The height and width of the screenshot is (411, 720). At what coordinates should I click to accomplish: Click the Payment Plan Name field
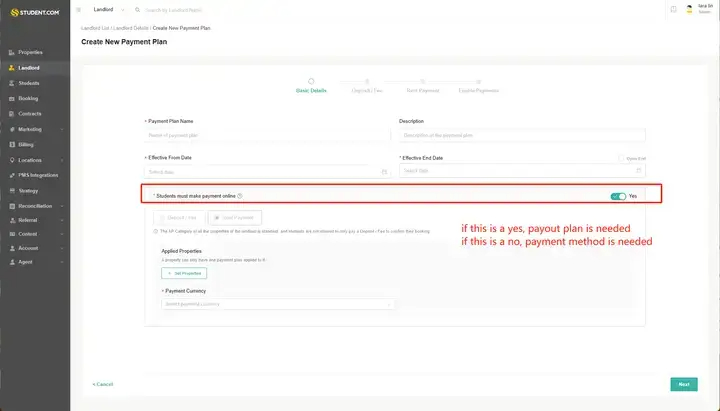267,135
